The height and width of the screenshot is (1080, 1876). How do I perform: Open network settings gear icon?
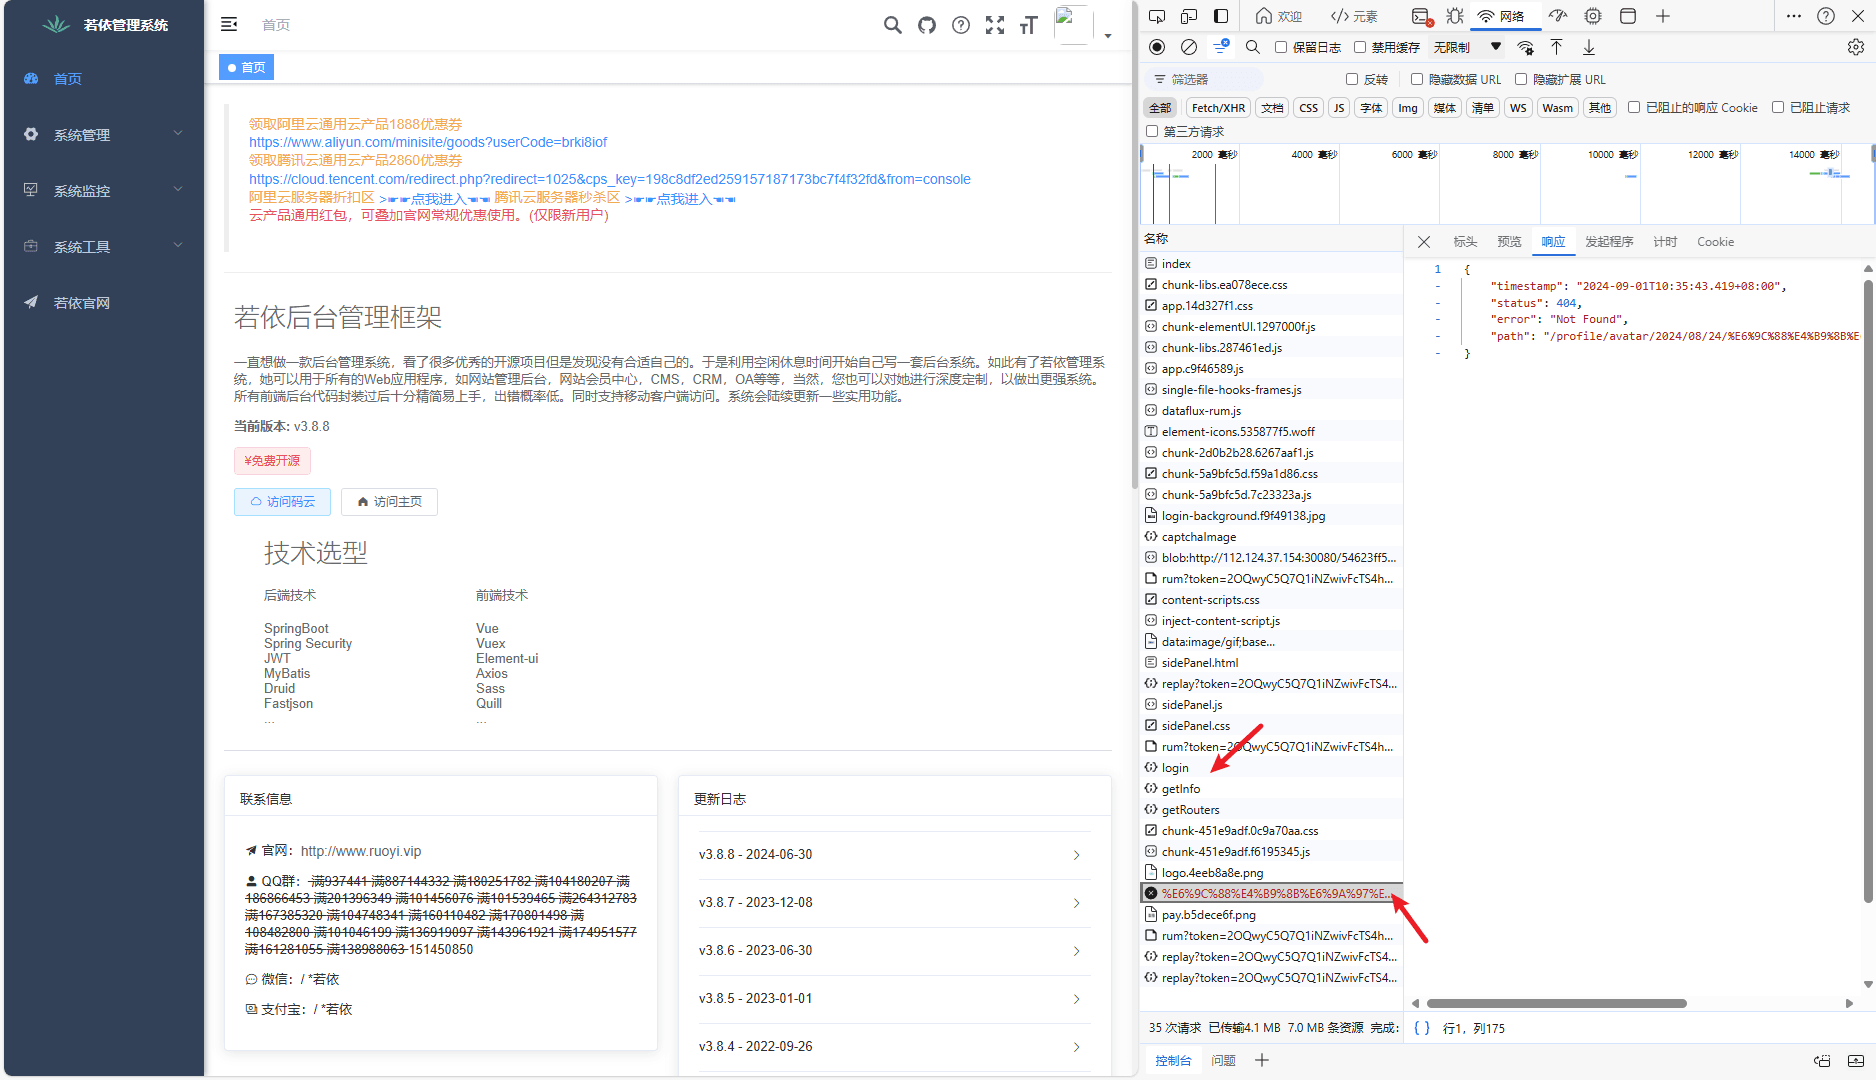1856,47
